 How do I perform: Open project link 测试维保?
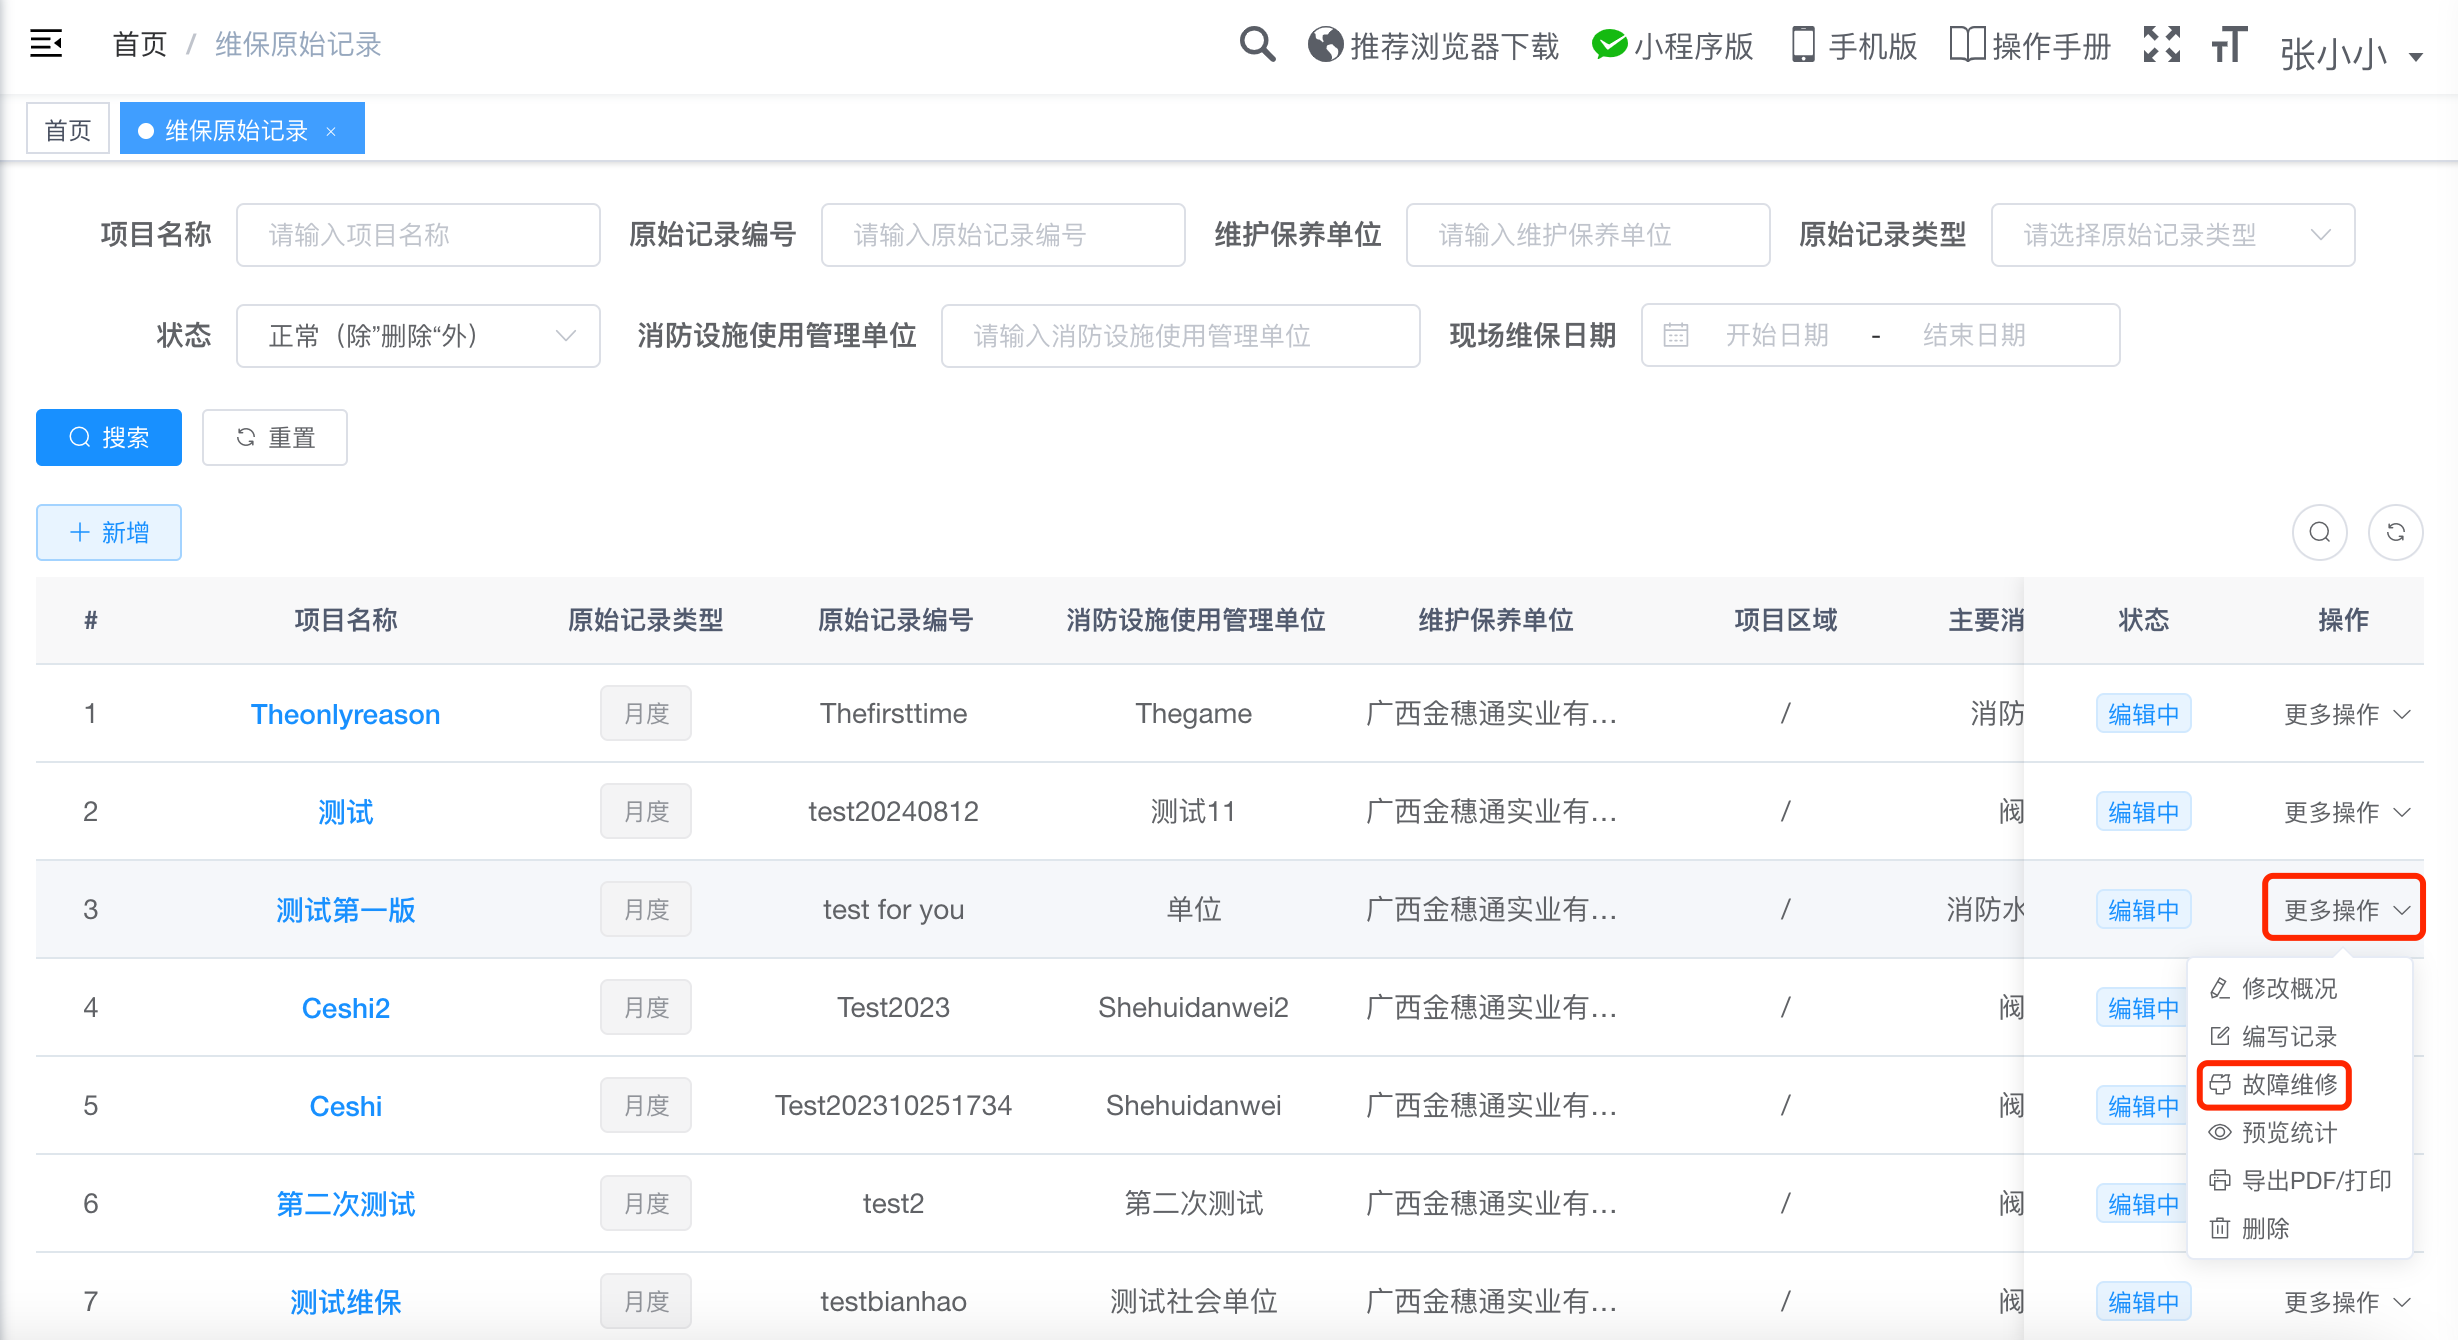[x=345, y=1302]
